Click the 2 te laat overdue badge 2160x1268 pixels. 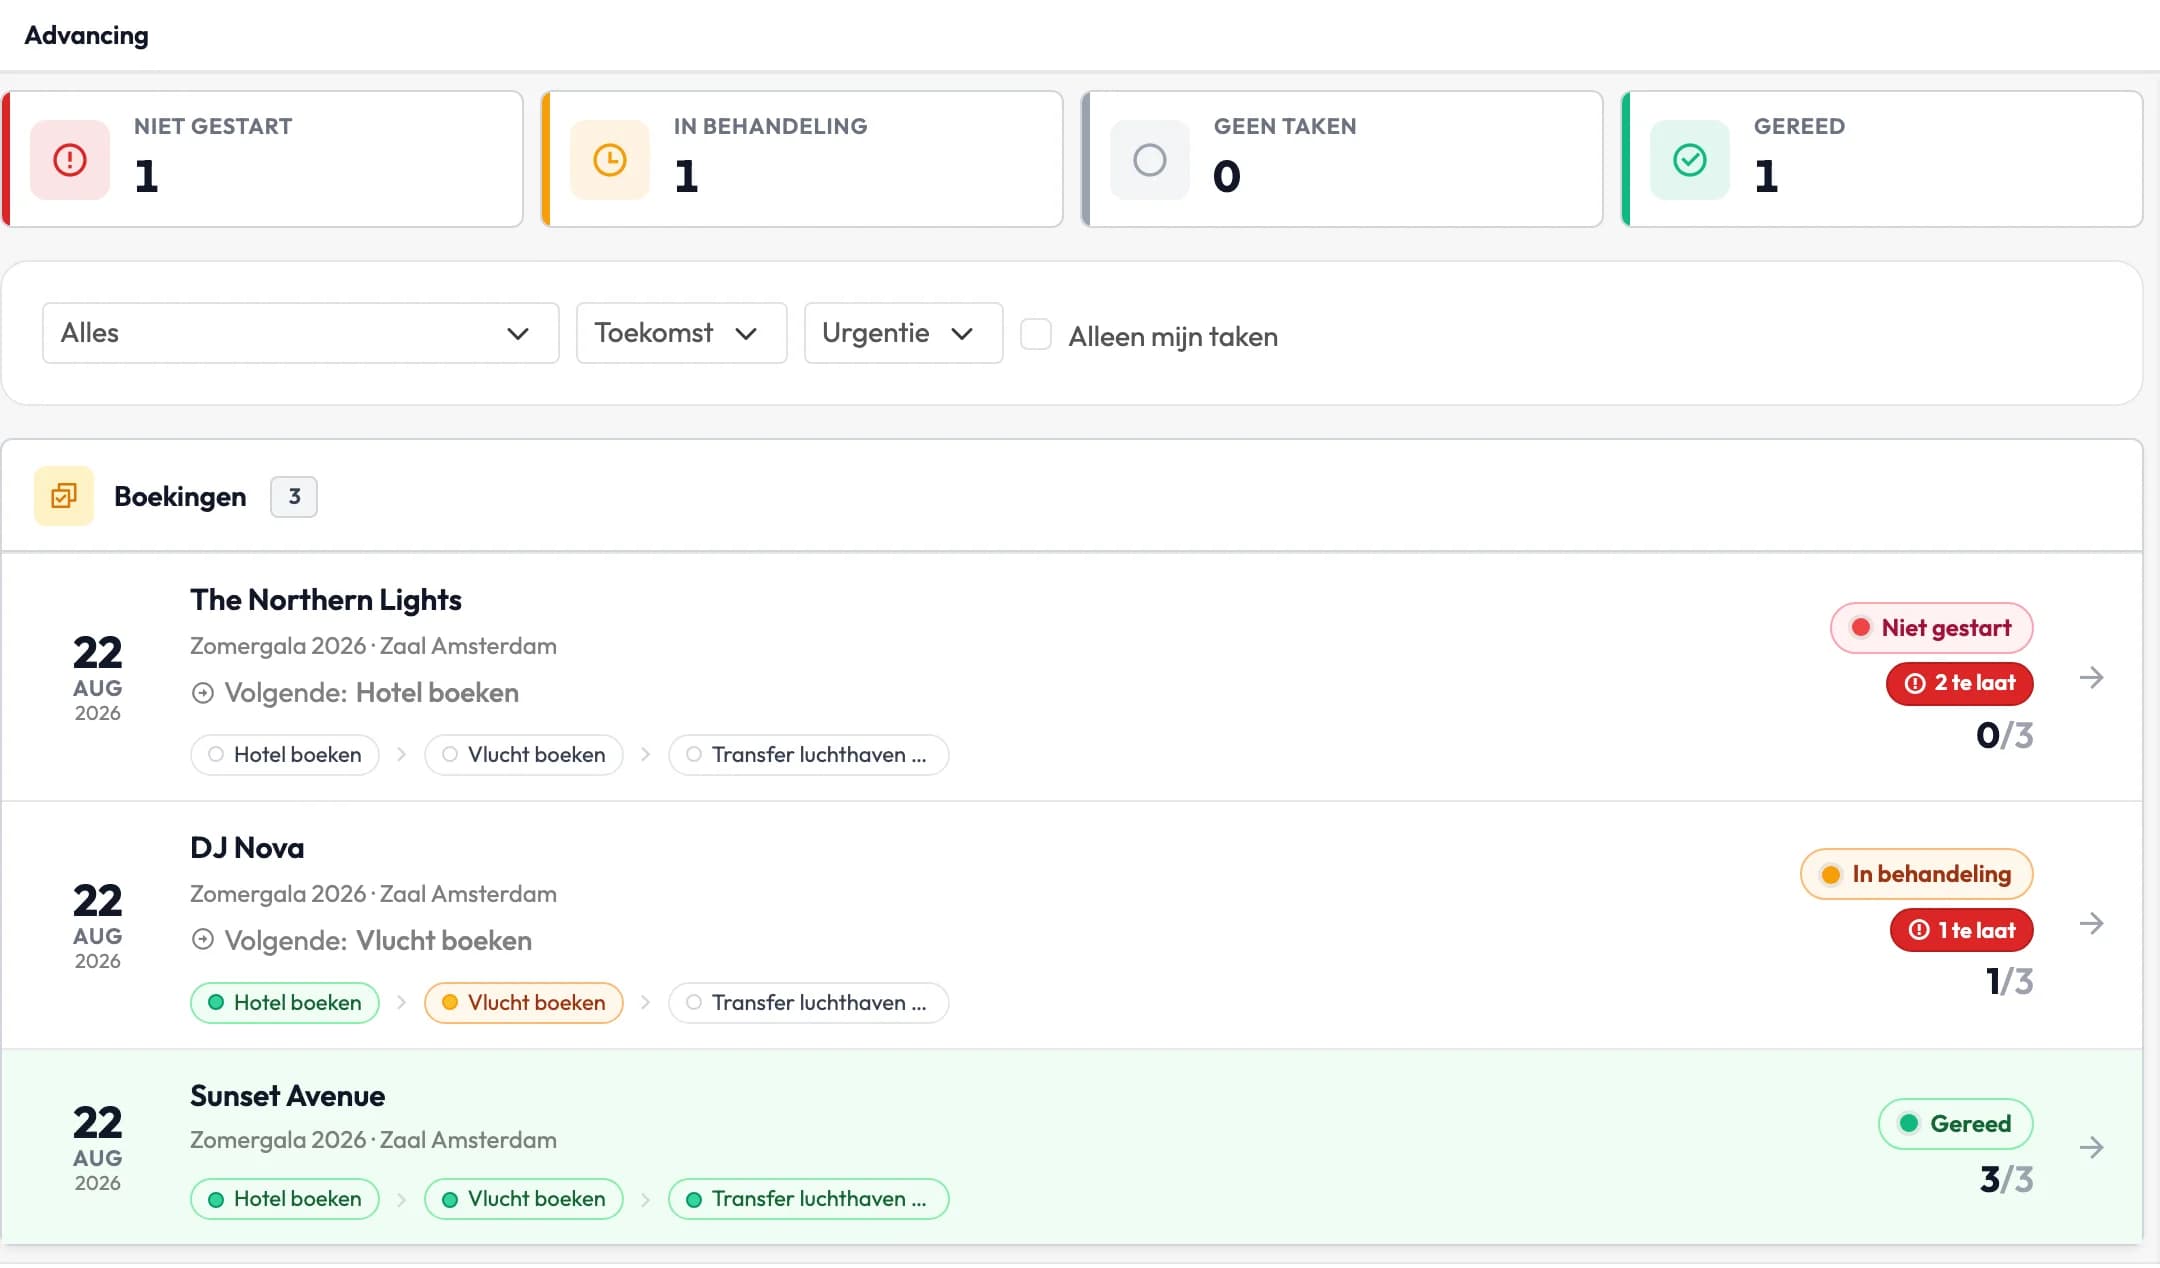[1960, 683]
